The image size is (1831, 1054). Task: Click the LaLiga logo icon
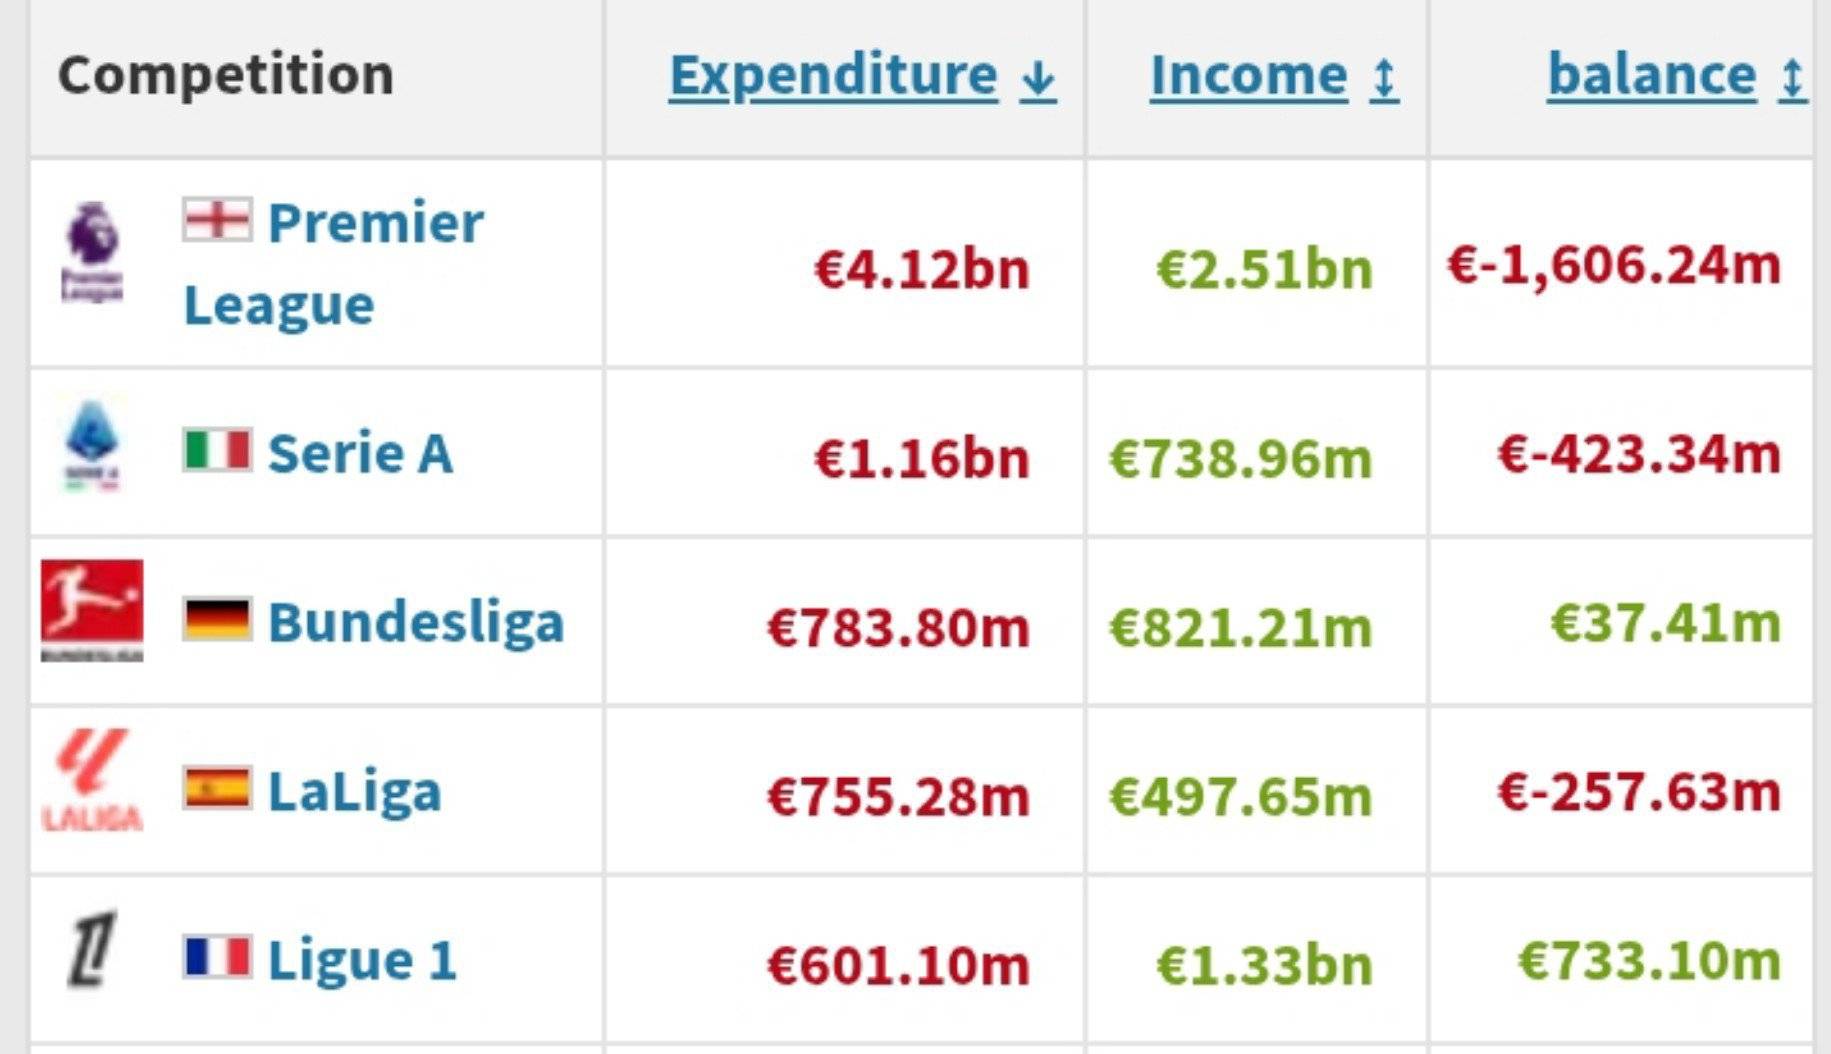(92, 780)
